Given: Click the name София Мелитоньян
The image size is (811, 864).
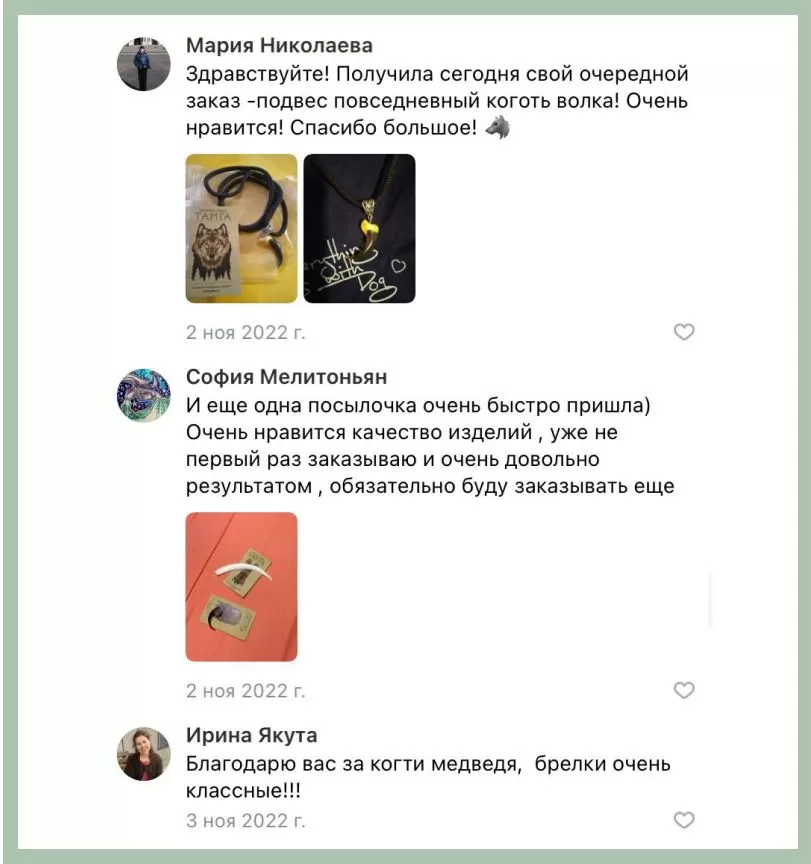Looking at the screenshot, I should pyautogui.click(x=286, y=377).
